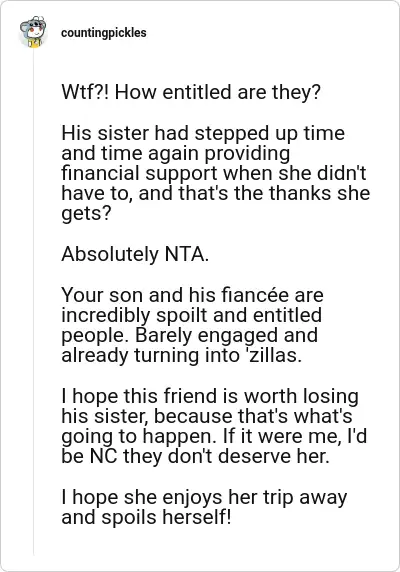Click the line "already turning into 'zillas."
Viewport: 400px width, 572px height.
(x=182, y=355)
